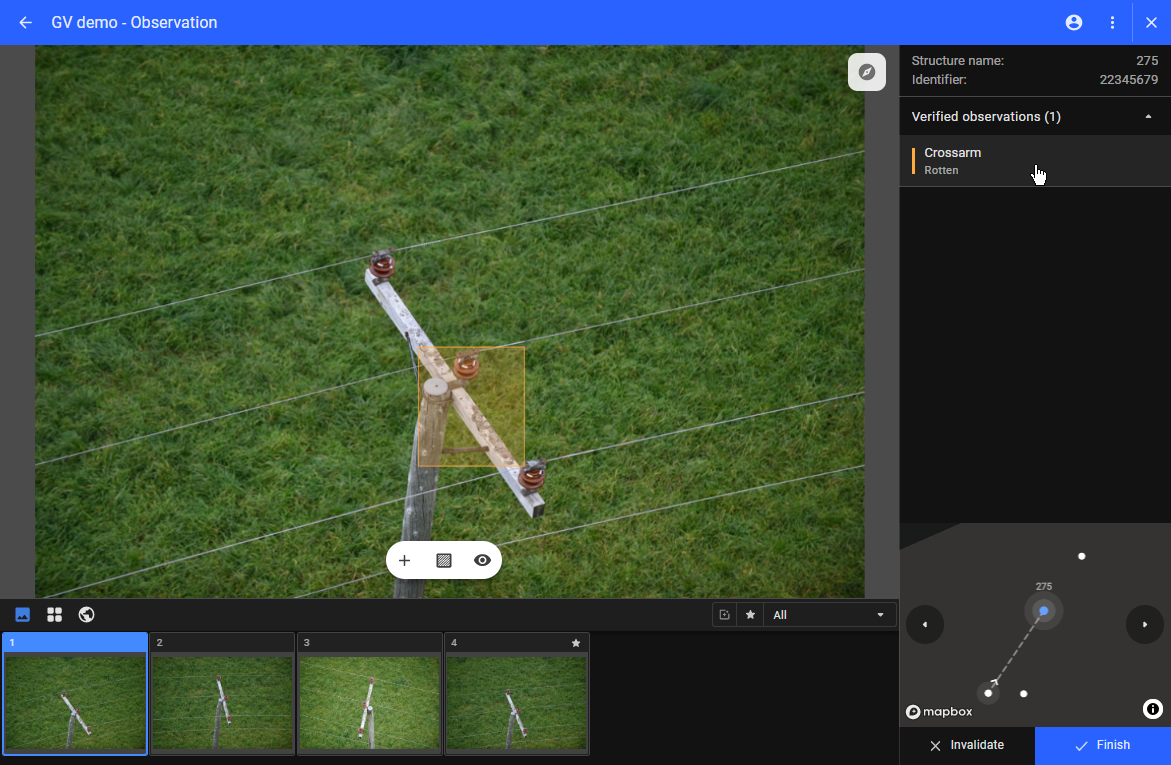Click the back arrow in the header
Image resolution: width=1171 pixels, height=765 pixels.
point(26,22)
